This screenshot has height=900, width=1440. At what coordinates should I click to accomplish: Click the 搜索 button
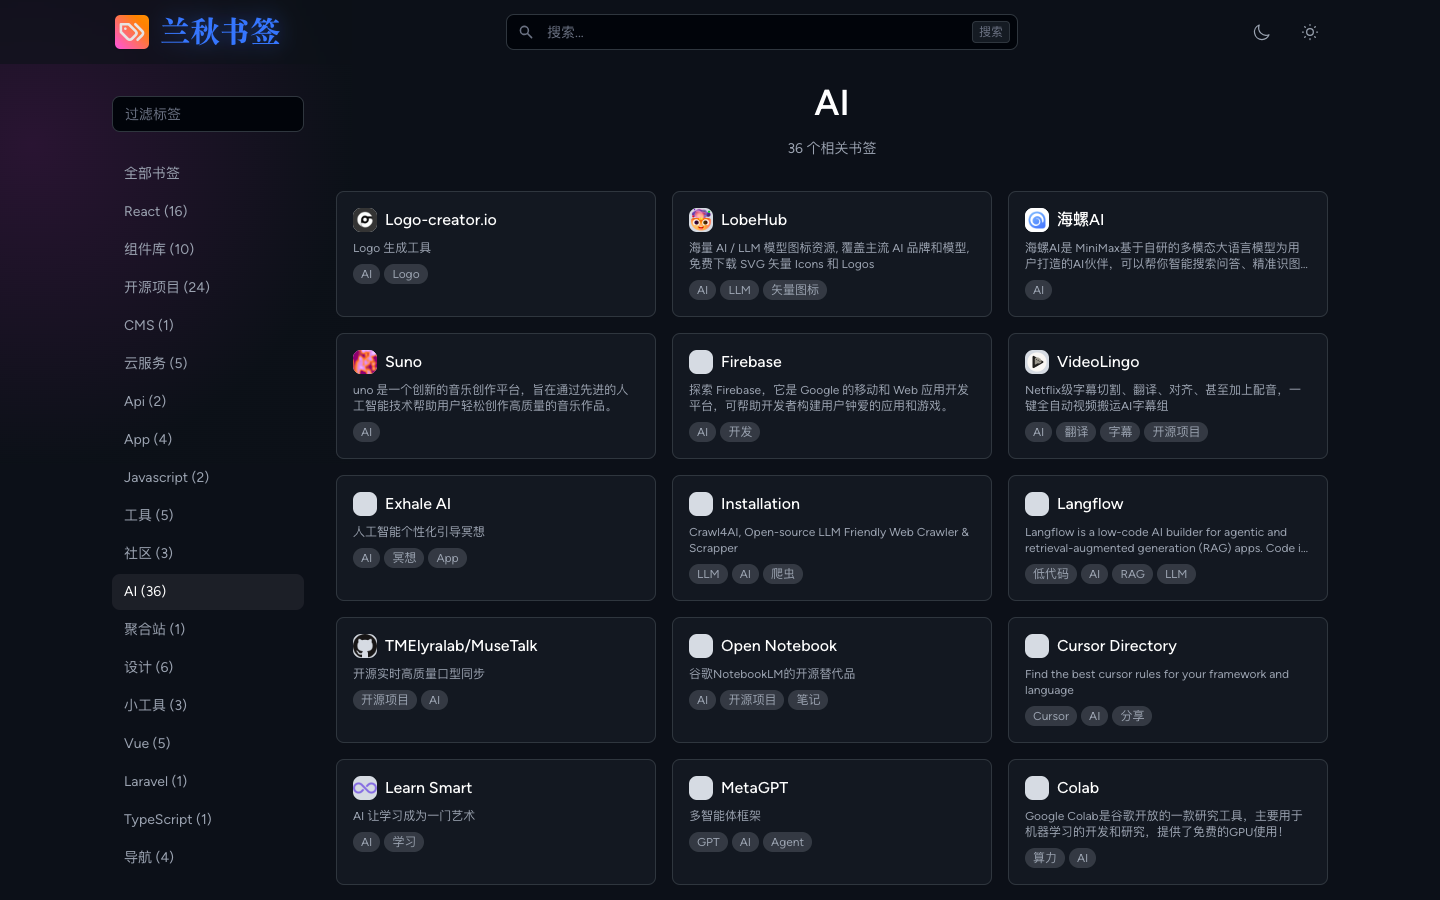point(991,32)
